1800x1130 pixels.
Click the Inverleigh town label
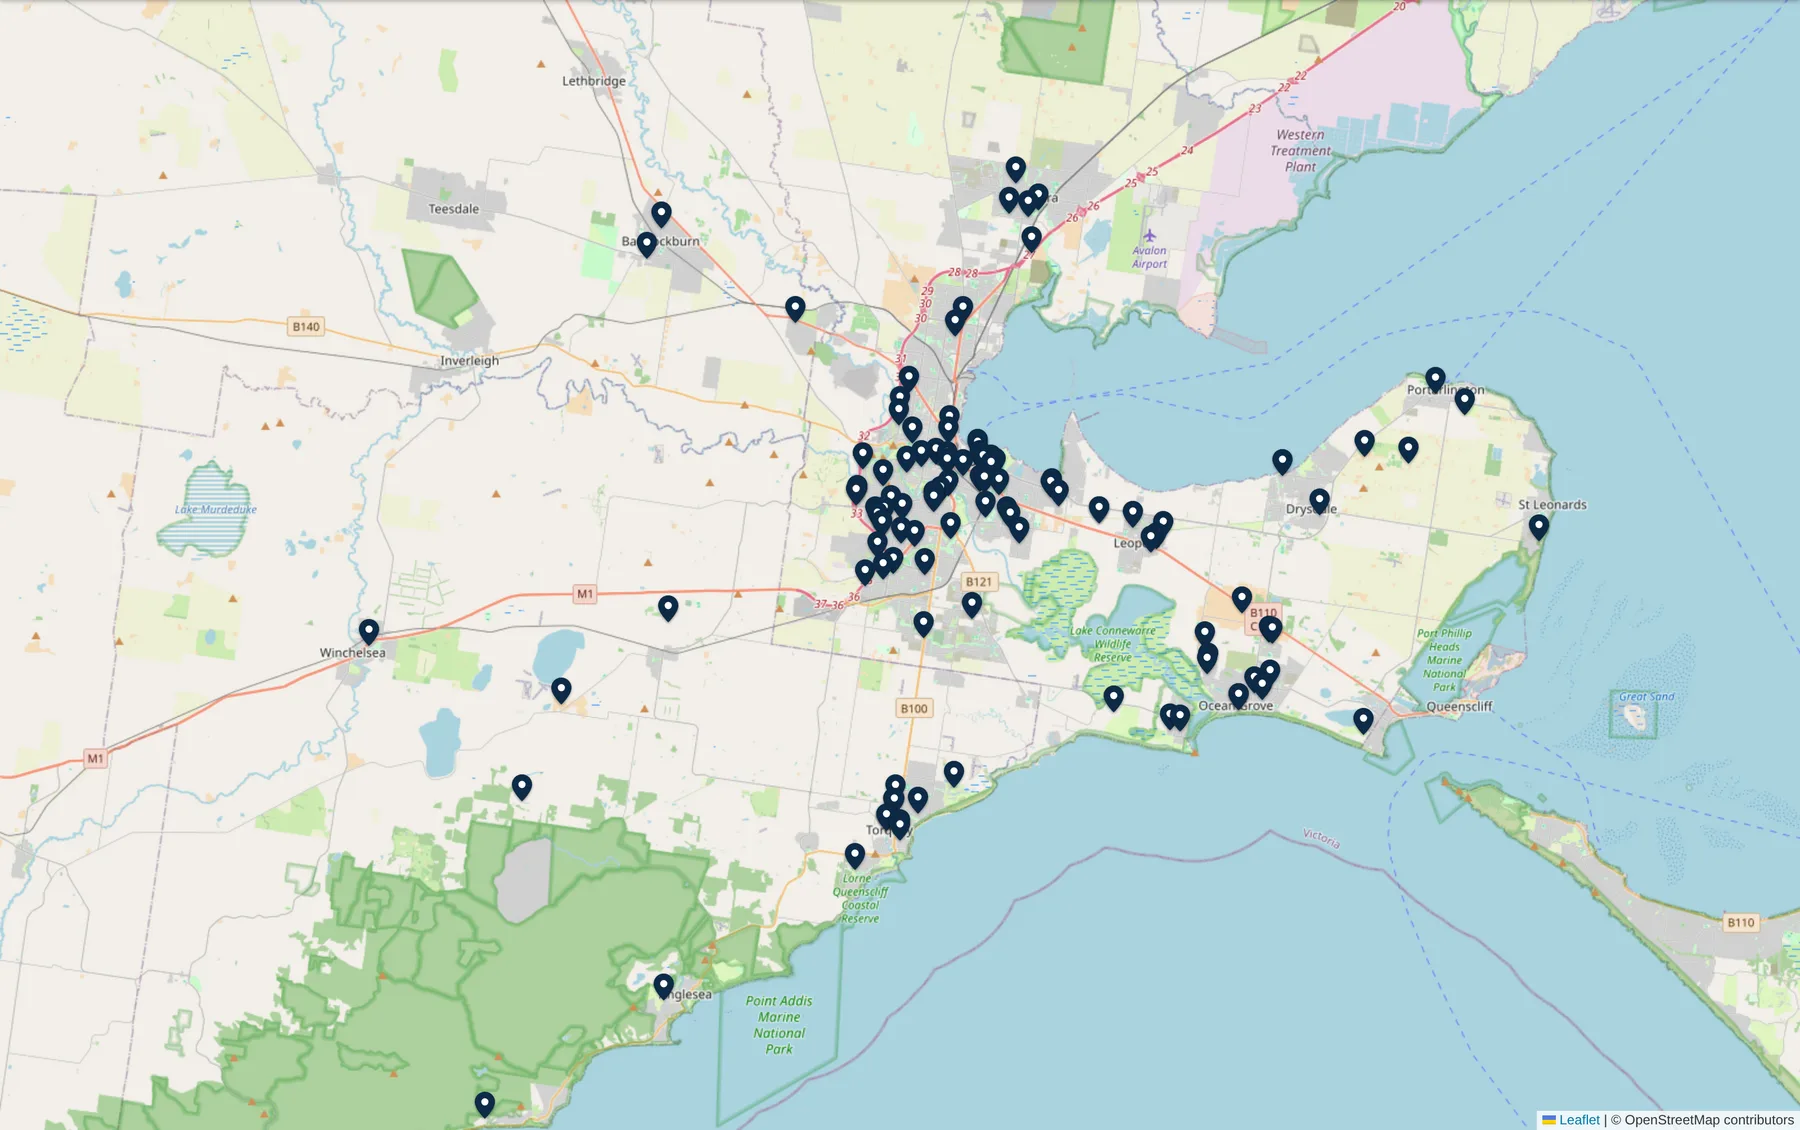(x=469, y=361)
